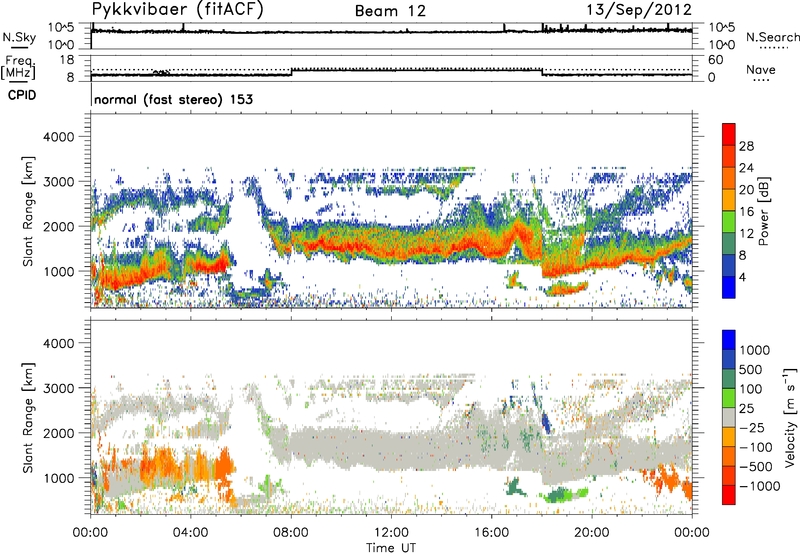
Task: Click the red top of the power colorbar
Action: [x=729, y=134]
